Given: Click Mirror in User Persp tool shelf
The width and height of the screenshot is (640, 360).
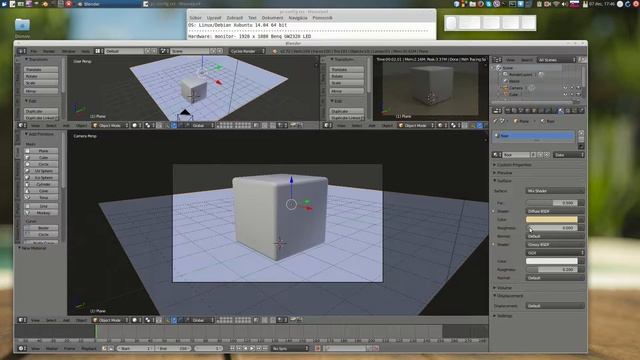Looking at the screenshot, I should (41, 91).
